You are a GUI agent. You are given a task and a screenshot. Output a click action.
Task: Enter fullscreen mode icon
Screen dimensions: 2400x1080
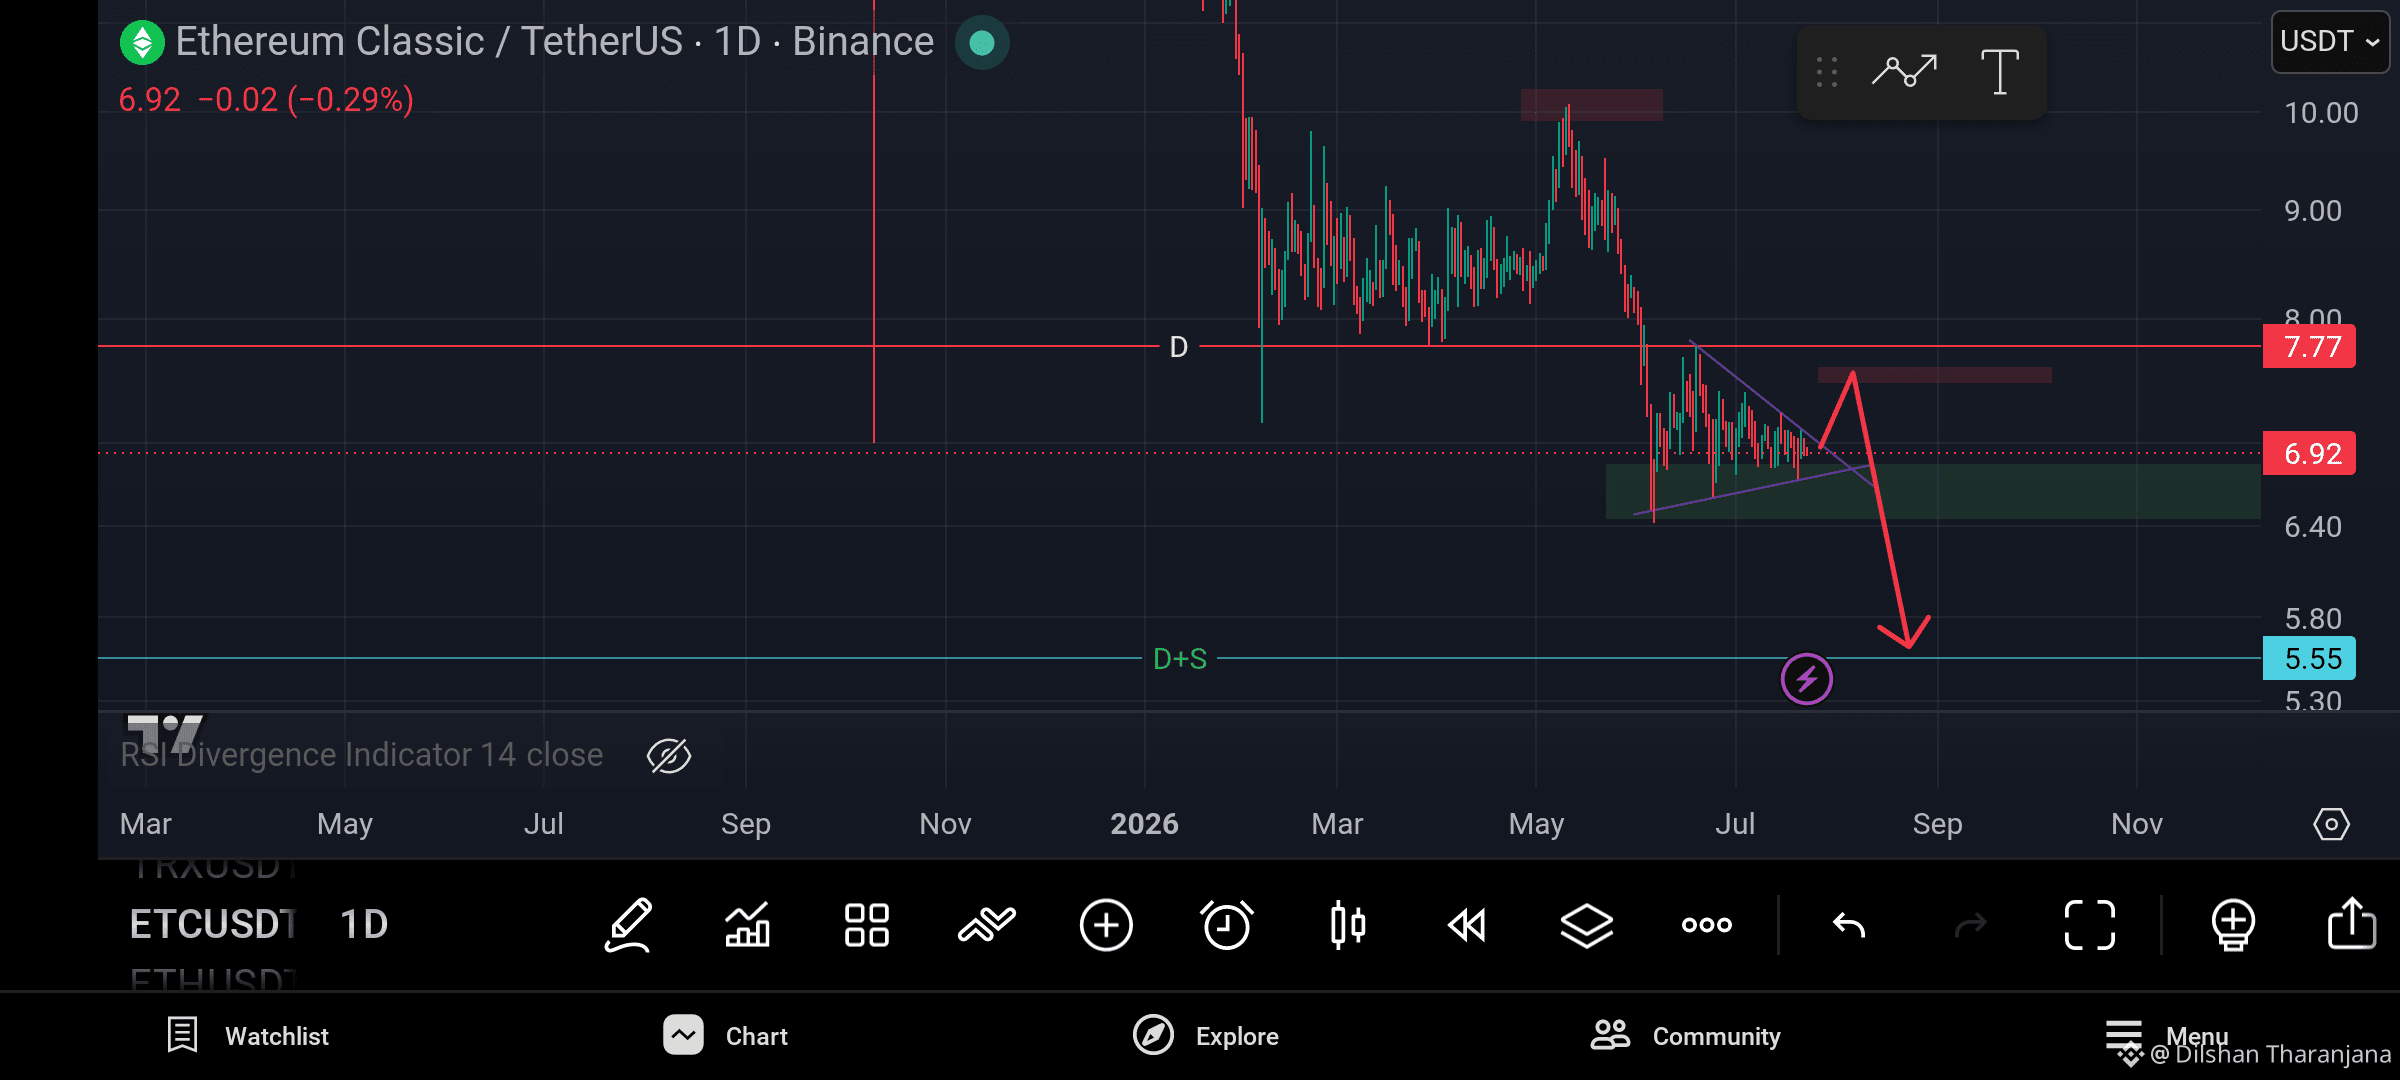[2090, 925]
